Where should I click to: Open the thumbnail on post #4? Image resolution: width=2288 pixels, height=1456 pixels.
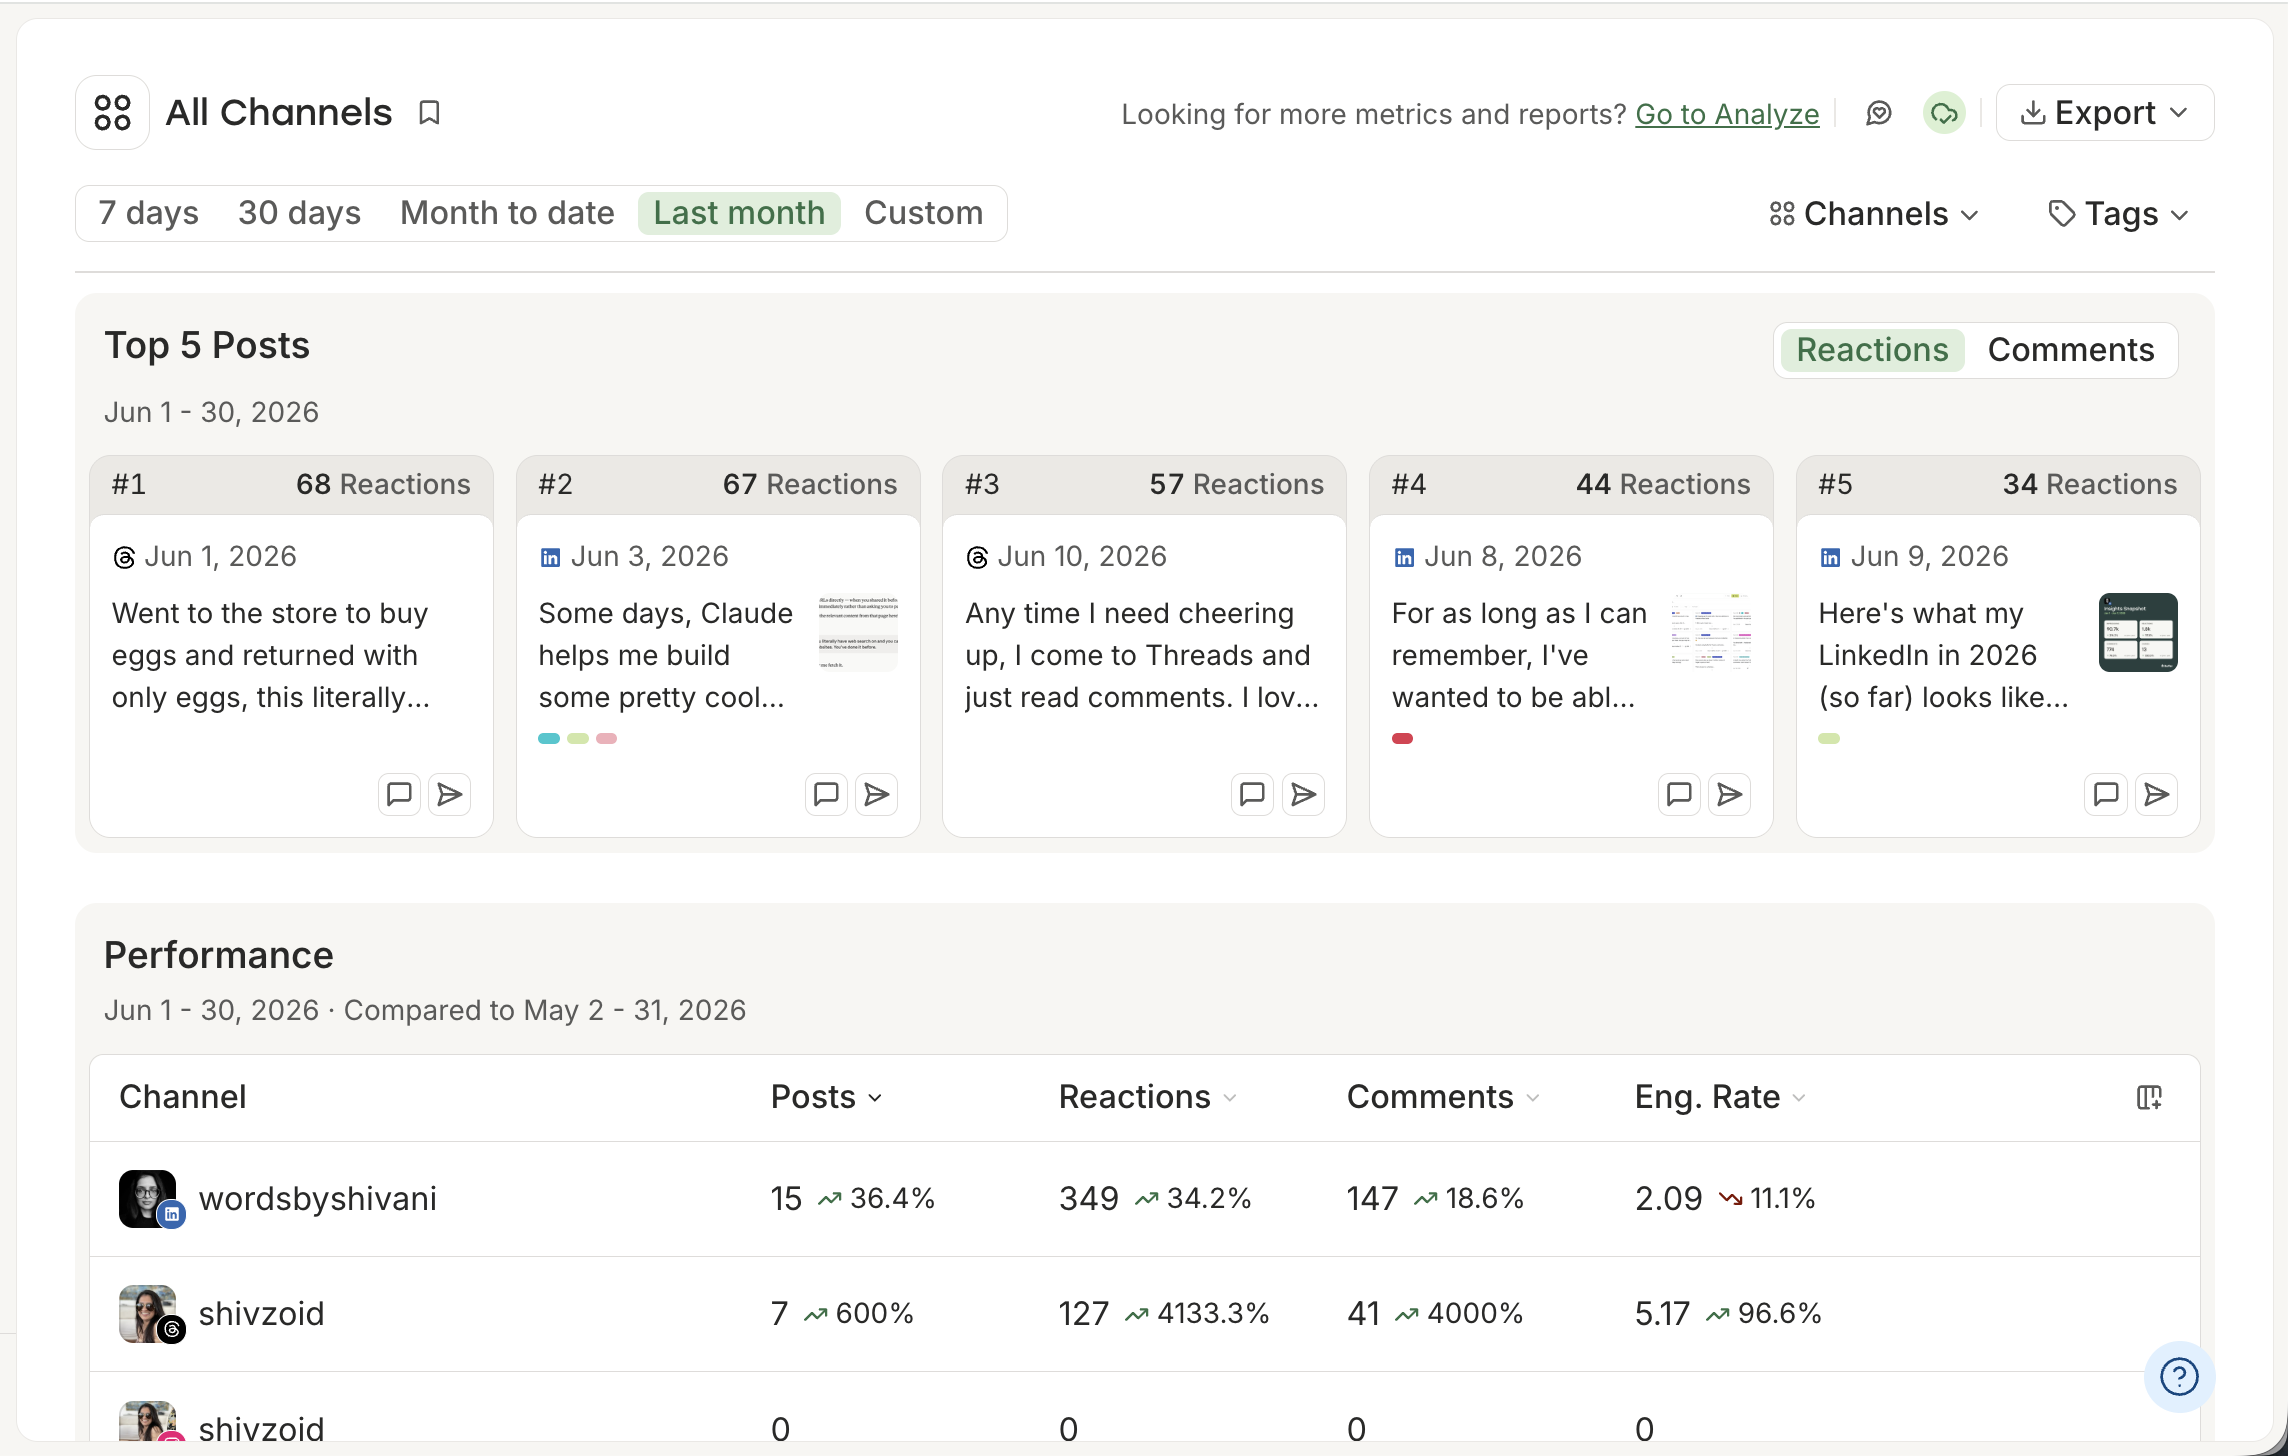point(1711,632)
